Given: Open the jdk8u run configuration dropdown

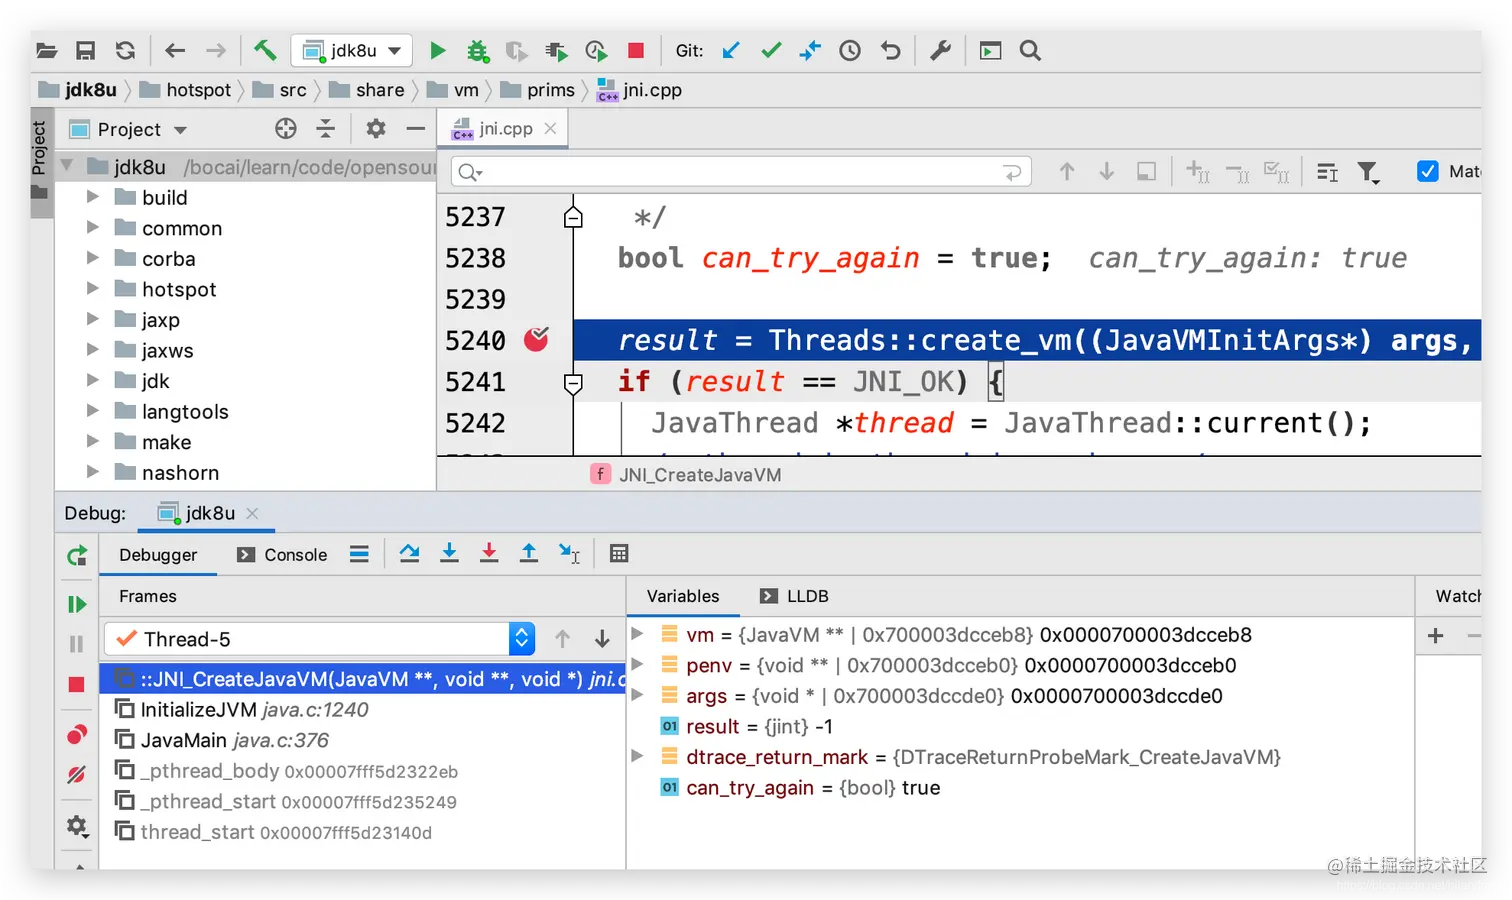Looking at the screenshot, I should [352, 50].
